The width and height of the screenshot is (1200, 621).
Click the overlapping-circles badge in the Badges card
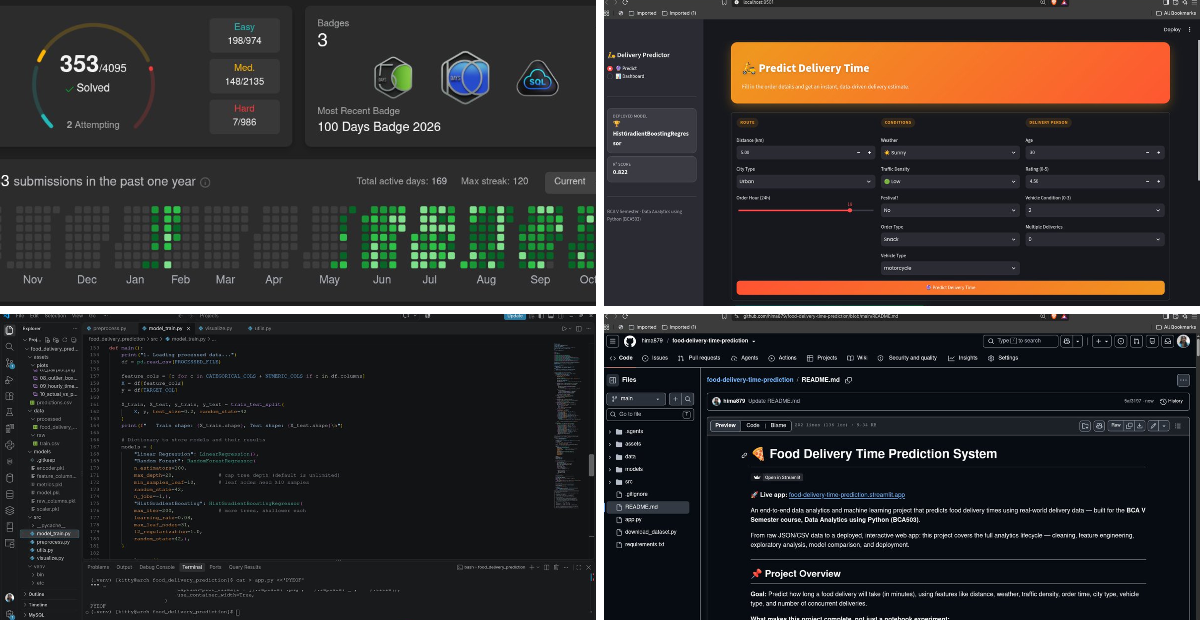coord(466,76)
